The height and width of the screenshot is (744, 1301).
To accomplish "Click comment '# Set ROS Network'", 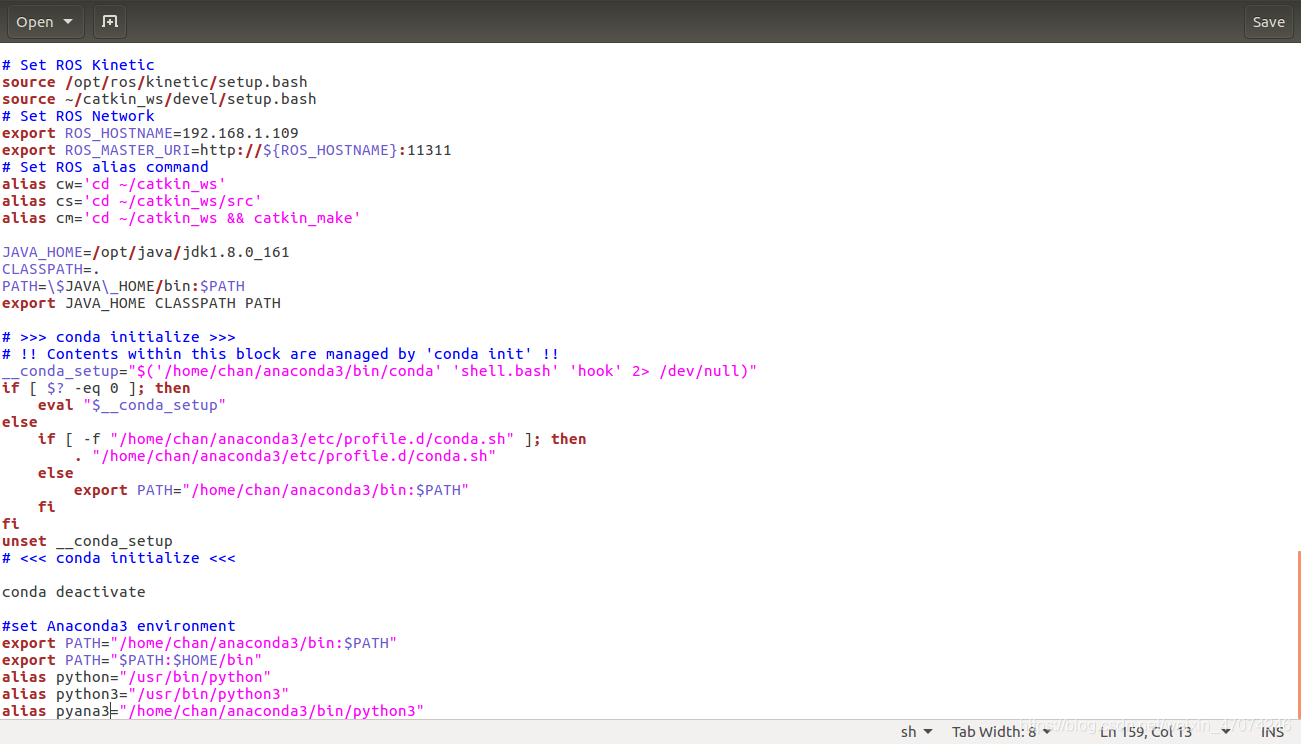I will [x=78, y=116].
